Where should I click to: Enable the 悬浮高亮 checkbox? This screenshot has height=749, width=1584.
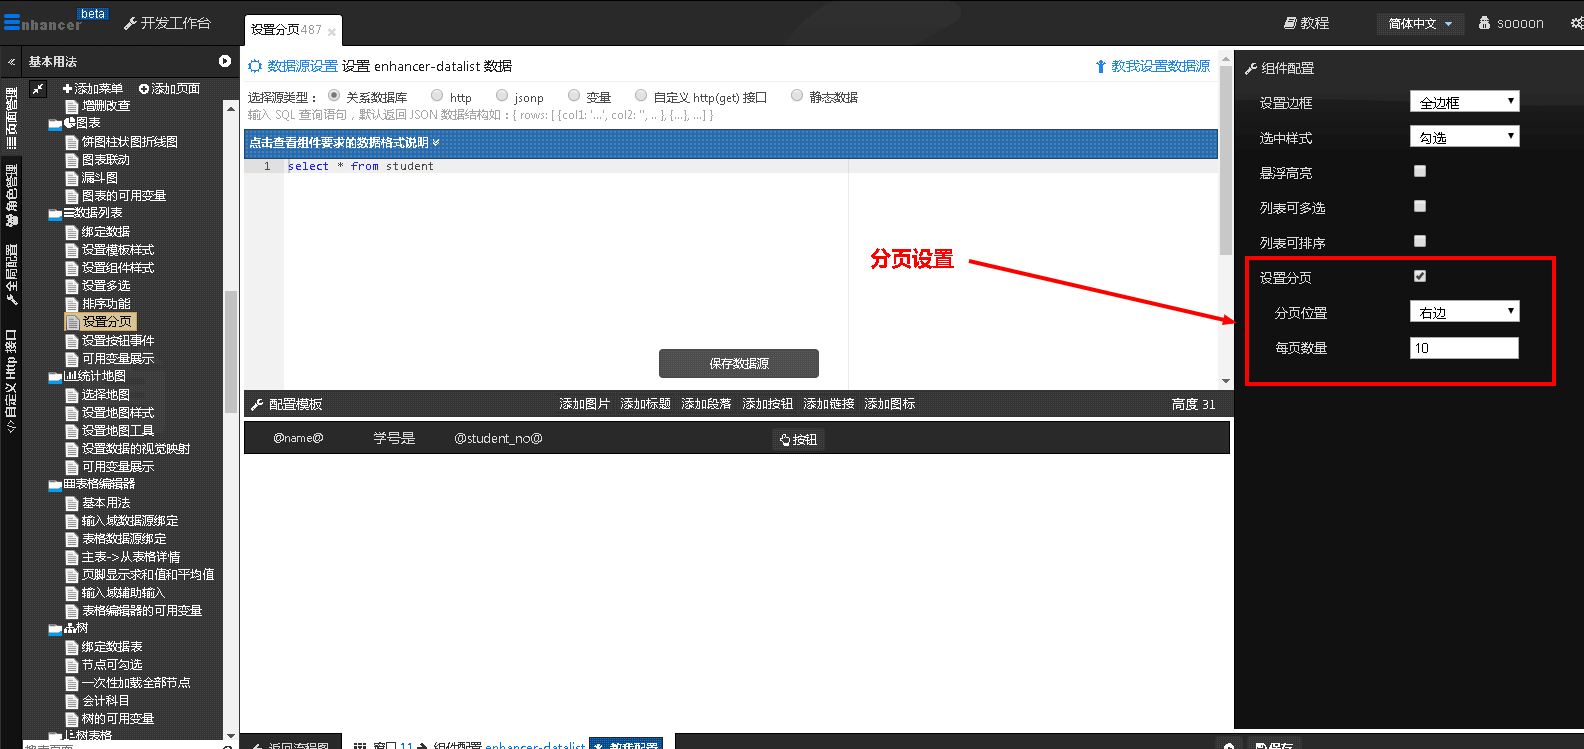click(1420, 172)
